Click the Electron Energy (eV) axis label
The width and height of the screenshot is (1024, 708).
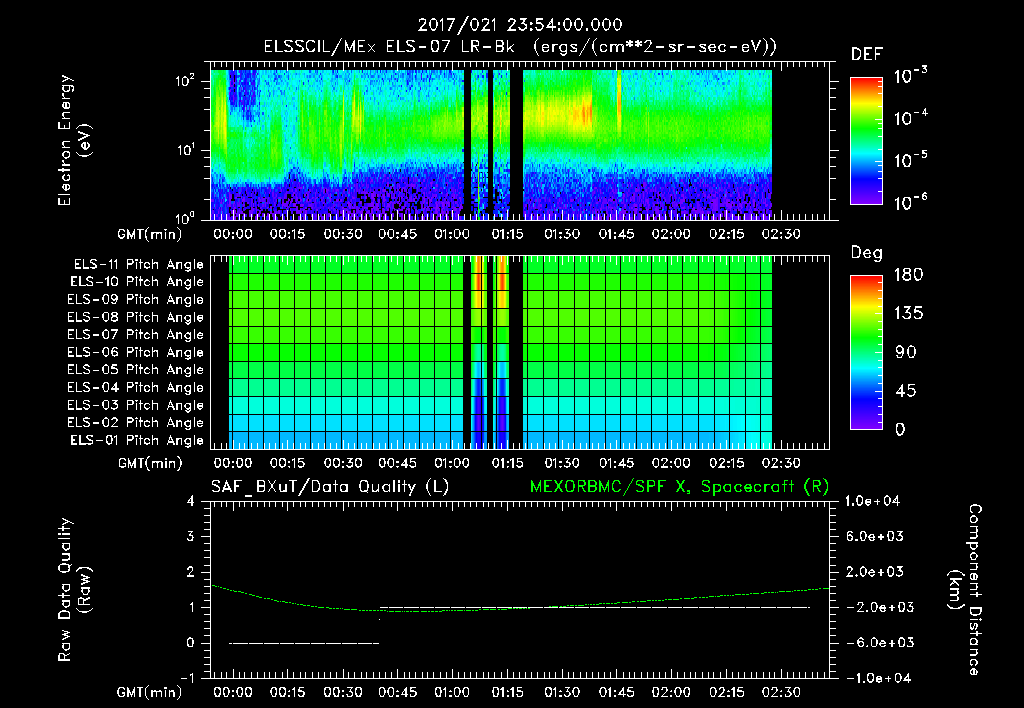[x=74, y=140]
